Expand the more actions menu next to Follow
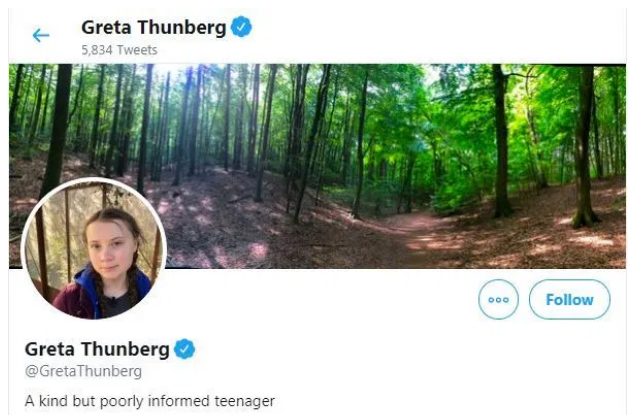This screenshot has width=632, height=415. [x=498, y=299]
